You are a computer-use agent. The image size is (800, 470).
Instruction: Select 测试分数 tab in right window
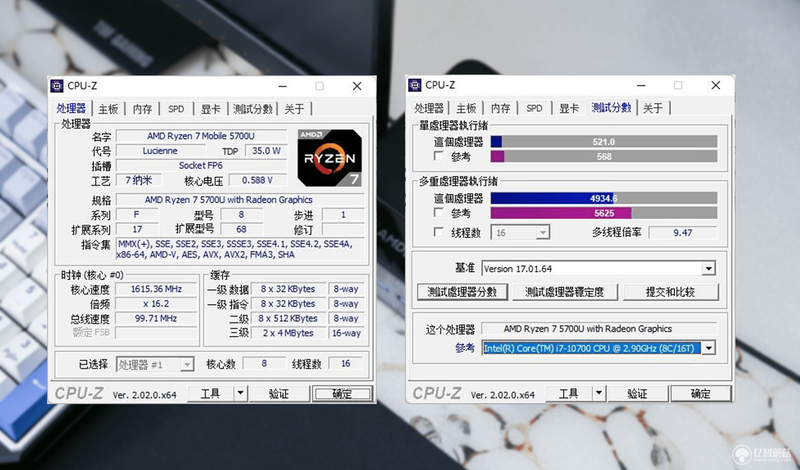click(x=611, y=107)
